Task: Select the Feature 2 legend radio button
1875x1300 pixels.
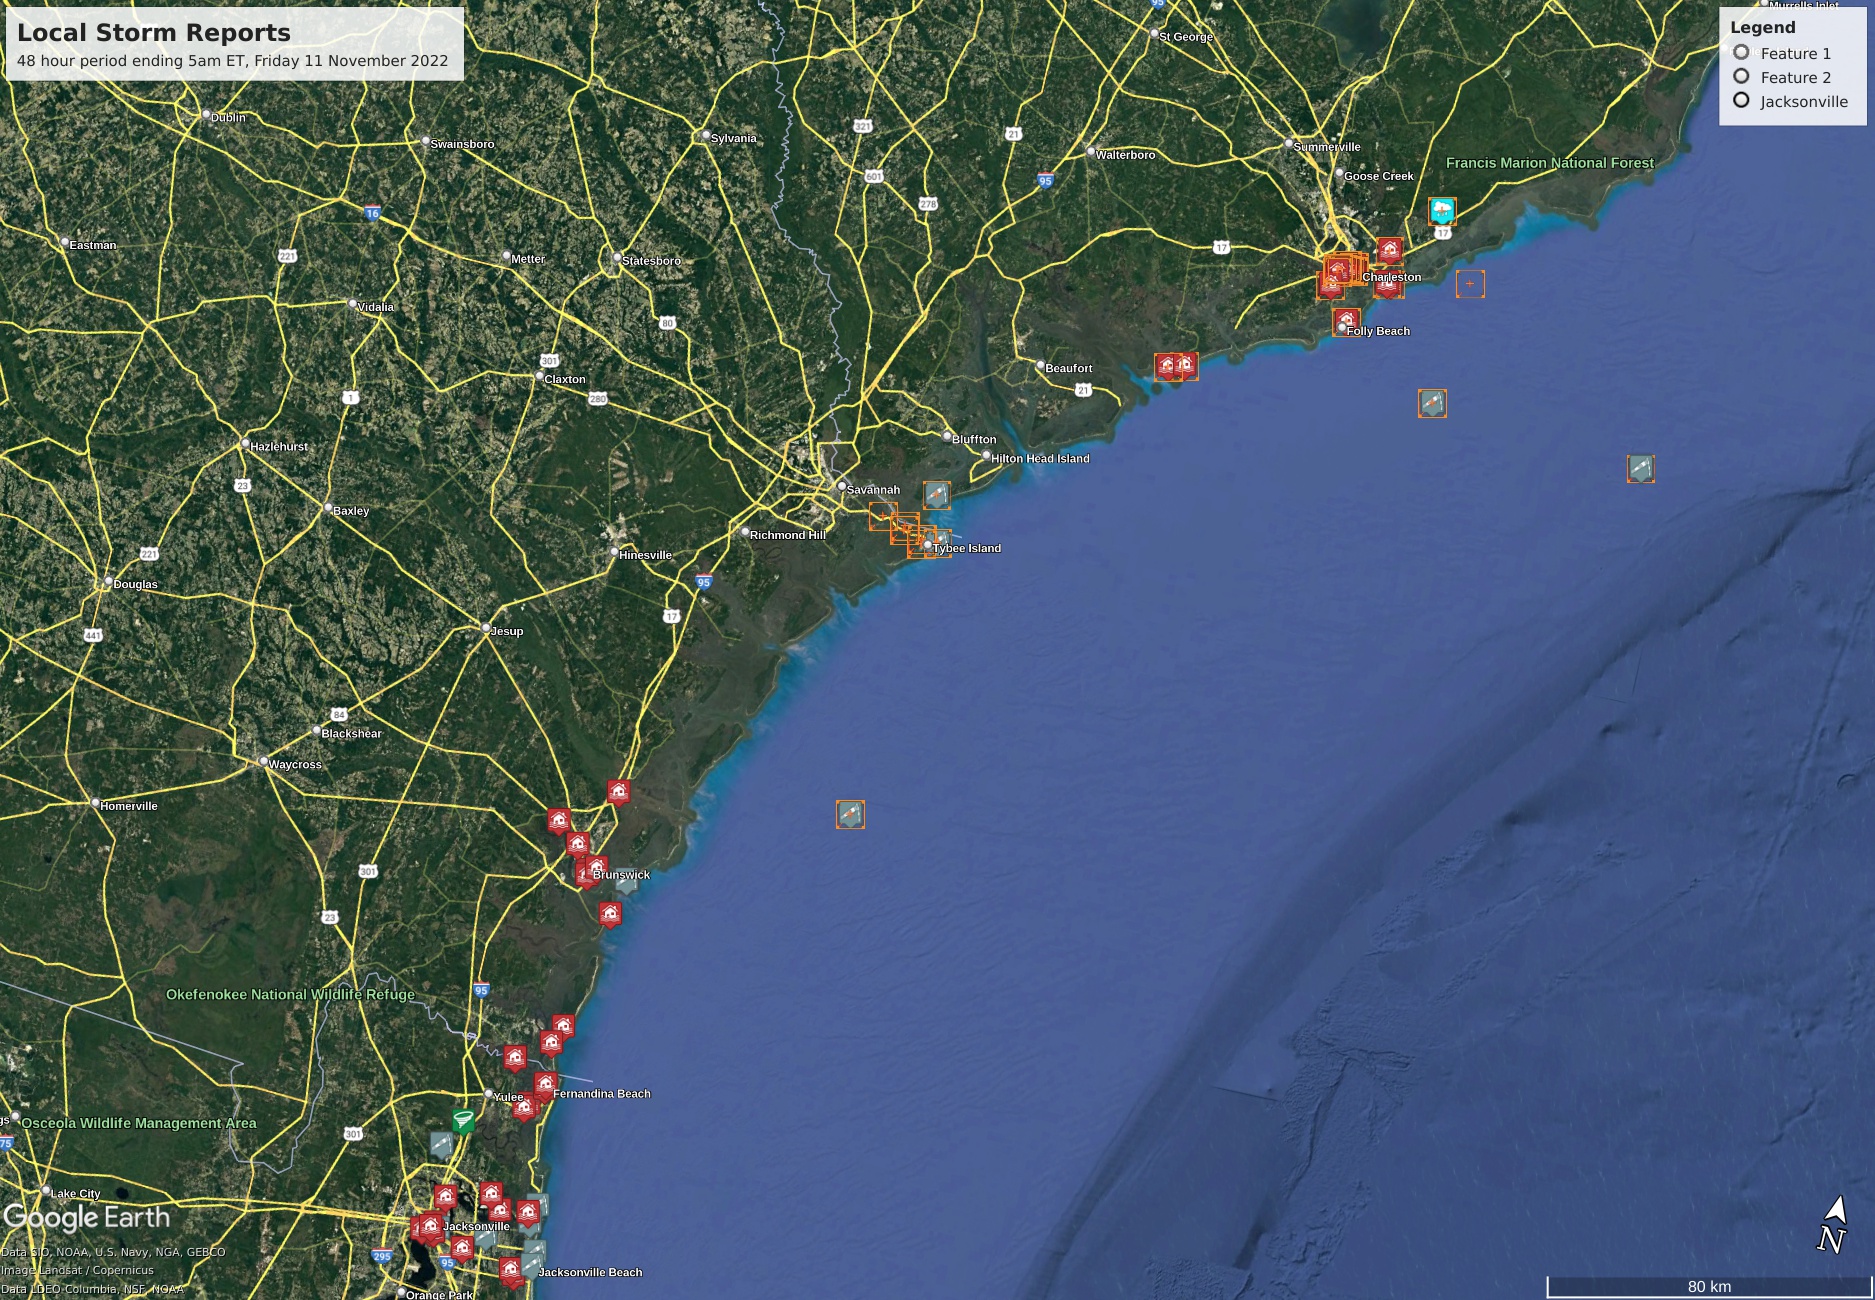Action: [1741, 77]
